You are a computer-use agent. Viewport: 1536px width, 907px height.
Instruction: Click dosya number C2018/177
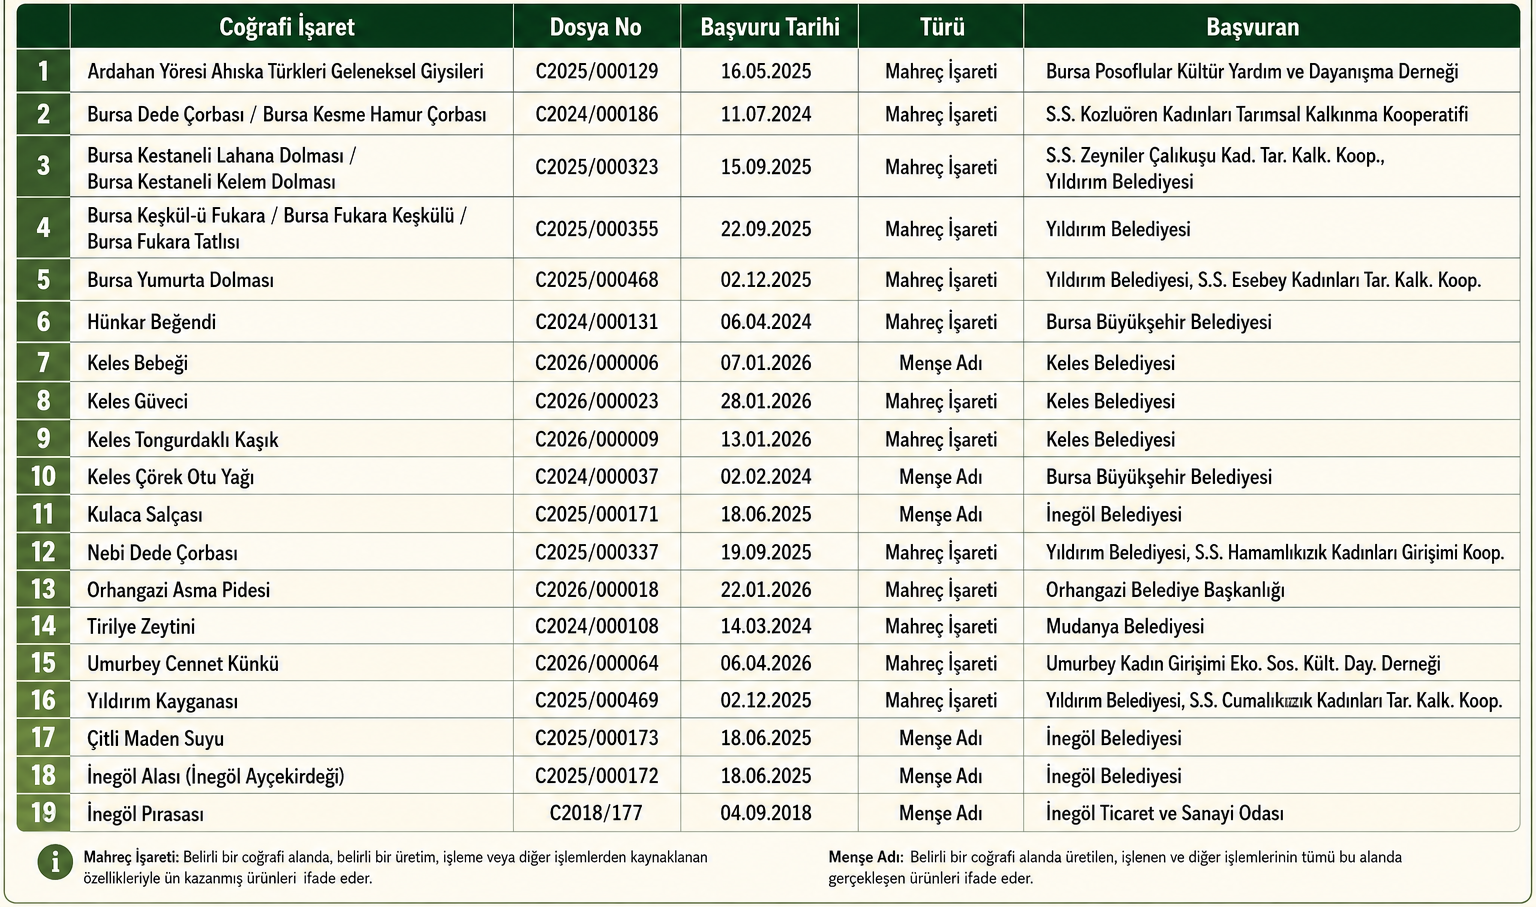[x=596, y=813]
